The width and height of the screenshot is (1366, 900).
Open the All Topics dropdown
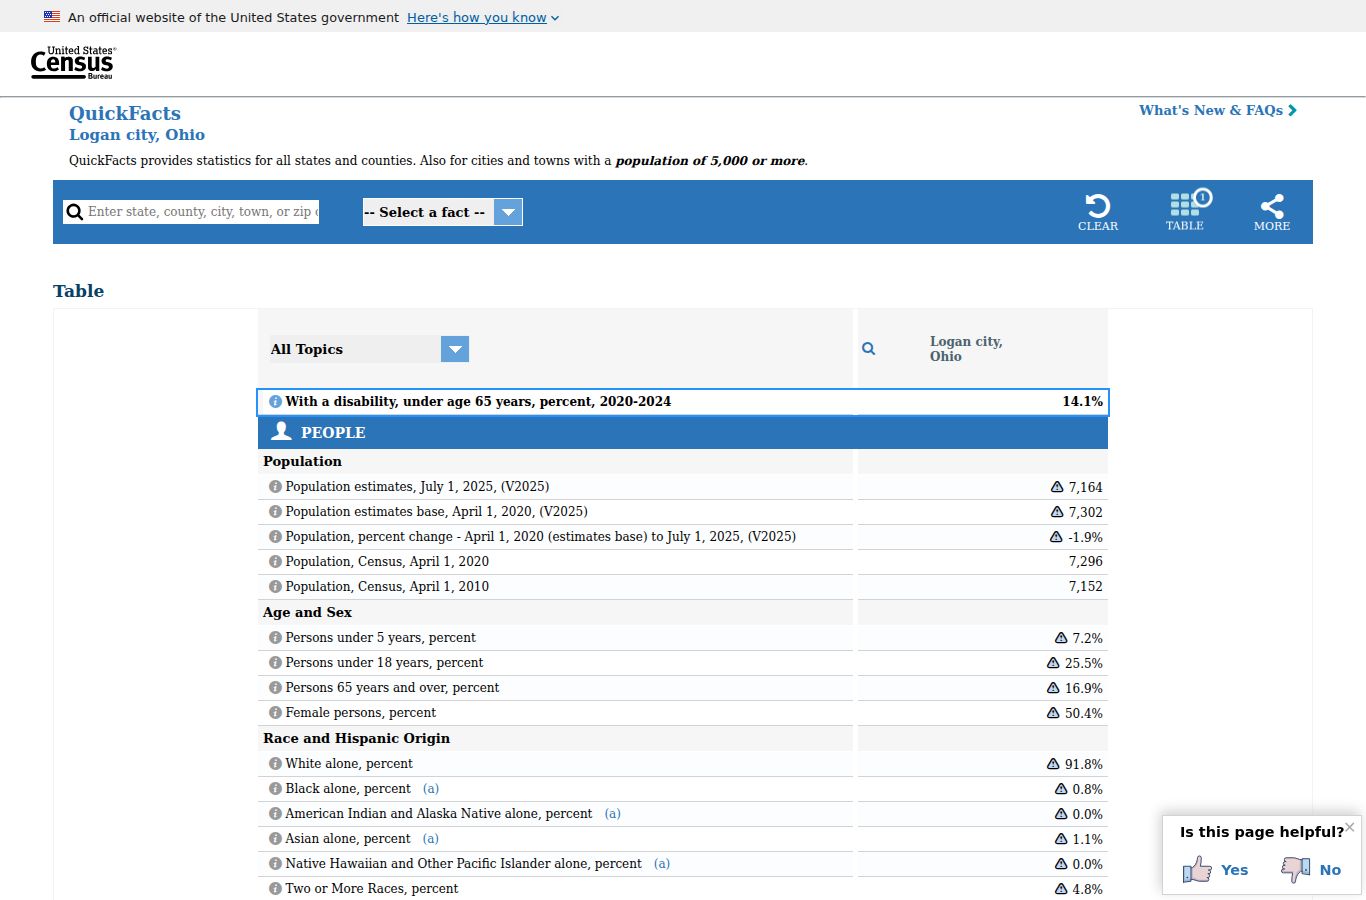click(368, 349)
